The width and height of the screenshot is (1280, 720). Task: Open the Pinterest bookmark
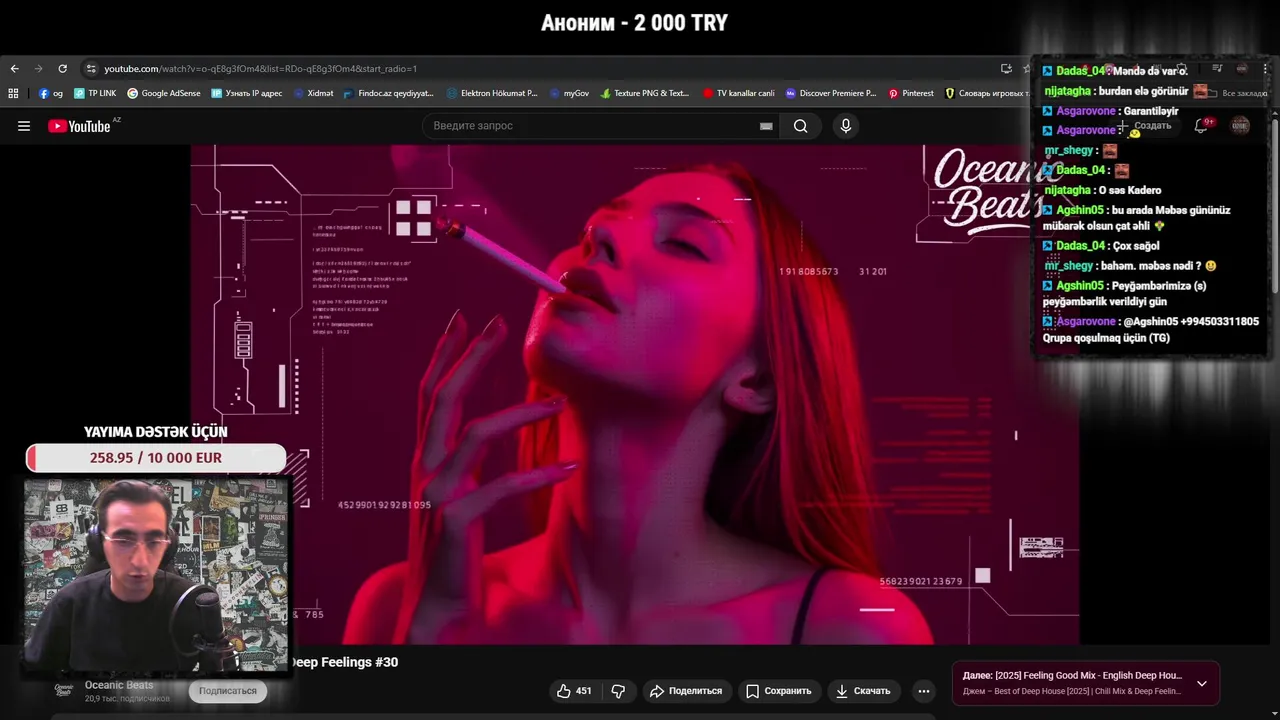911,93
